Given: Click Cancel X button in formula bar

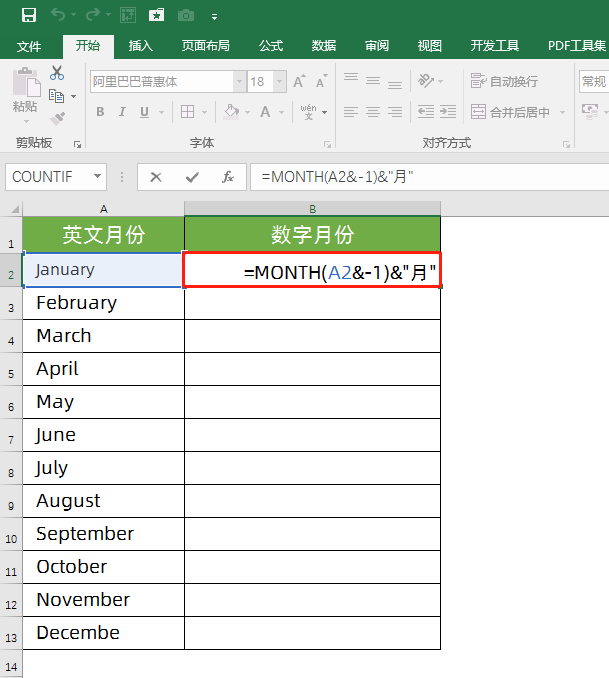Looking at the screenshot, I should pos(156,177).
